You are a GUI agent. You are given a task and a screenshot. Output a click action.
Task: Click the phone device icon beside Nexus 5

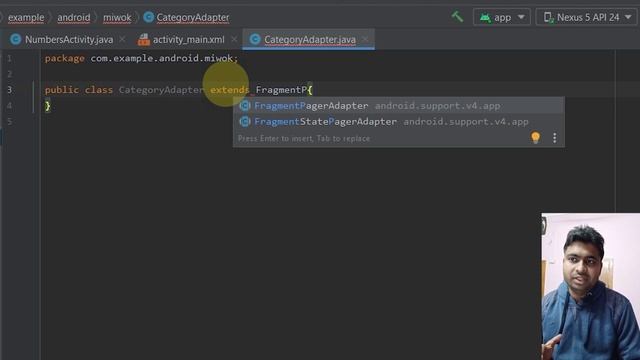coord(548,18)
